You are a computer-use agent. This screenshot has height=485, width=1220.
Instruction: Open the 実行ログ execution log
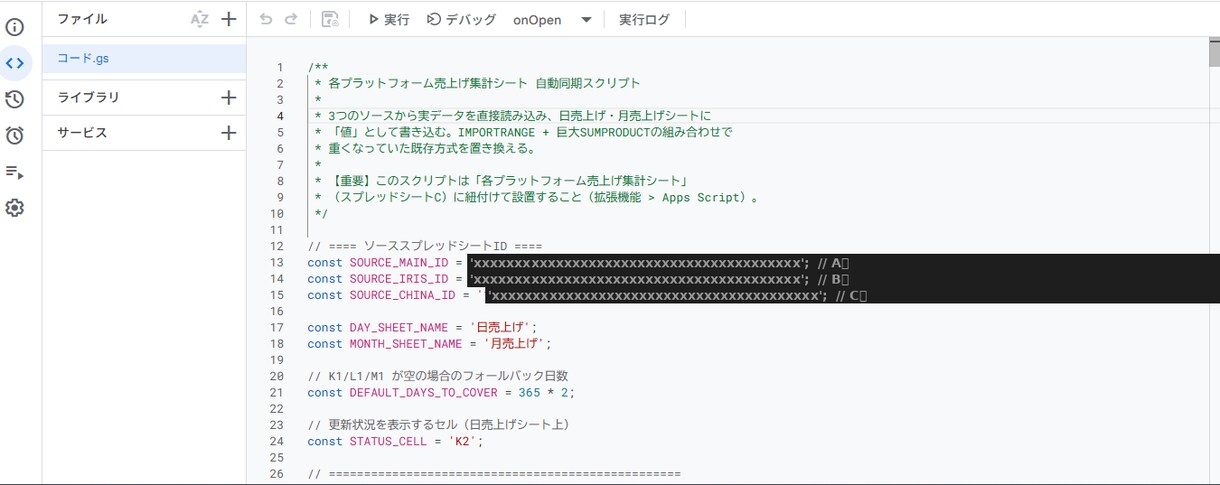[644, 19]
